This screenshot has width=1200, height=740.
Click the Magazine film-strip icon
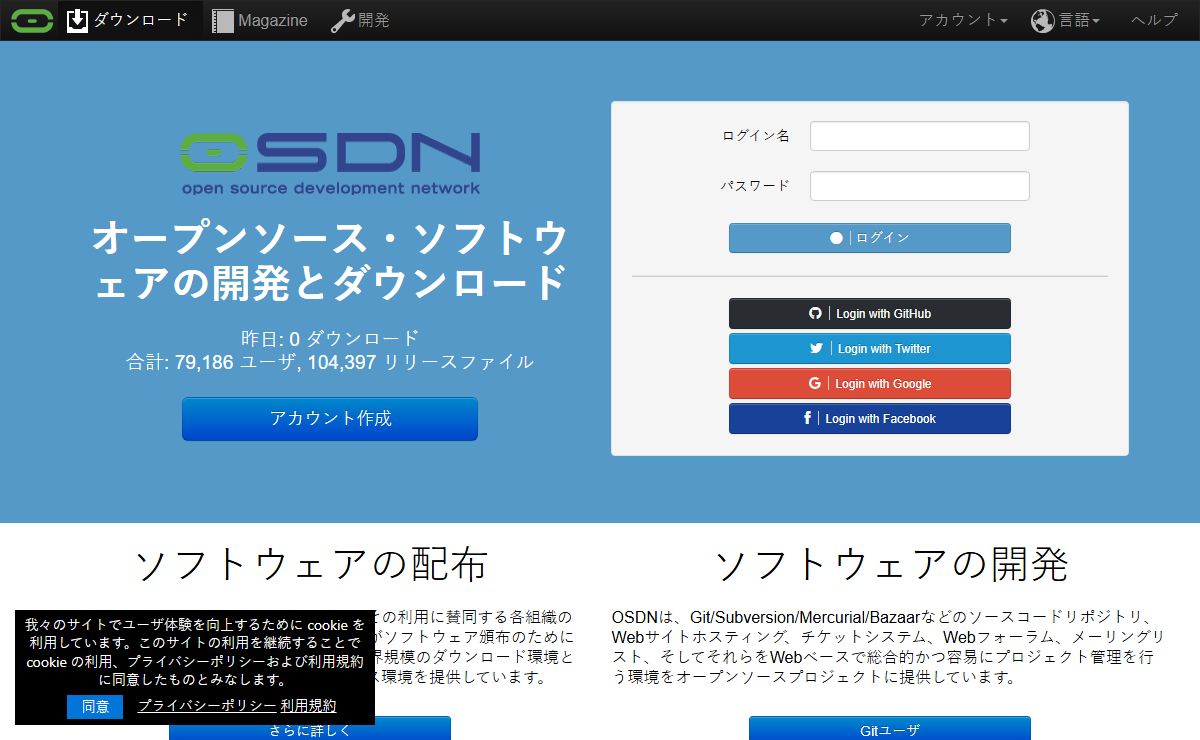(x=223, y=20)
